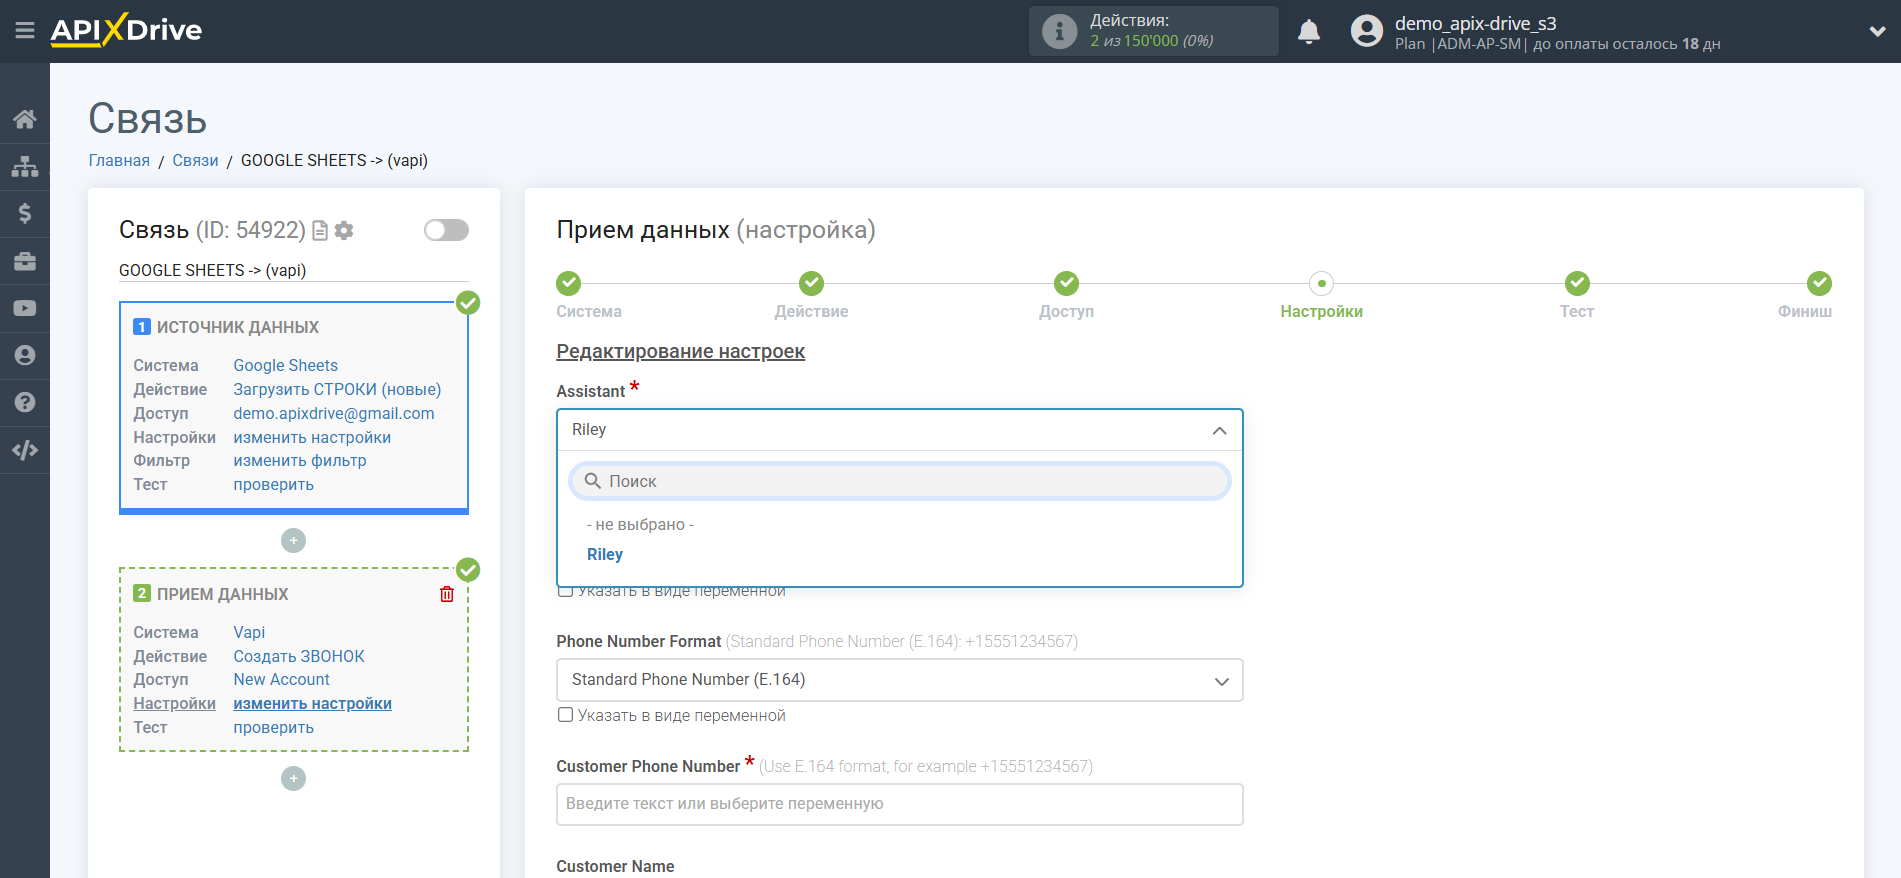Add a step after the data source block

click(293, 541)
